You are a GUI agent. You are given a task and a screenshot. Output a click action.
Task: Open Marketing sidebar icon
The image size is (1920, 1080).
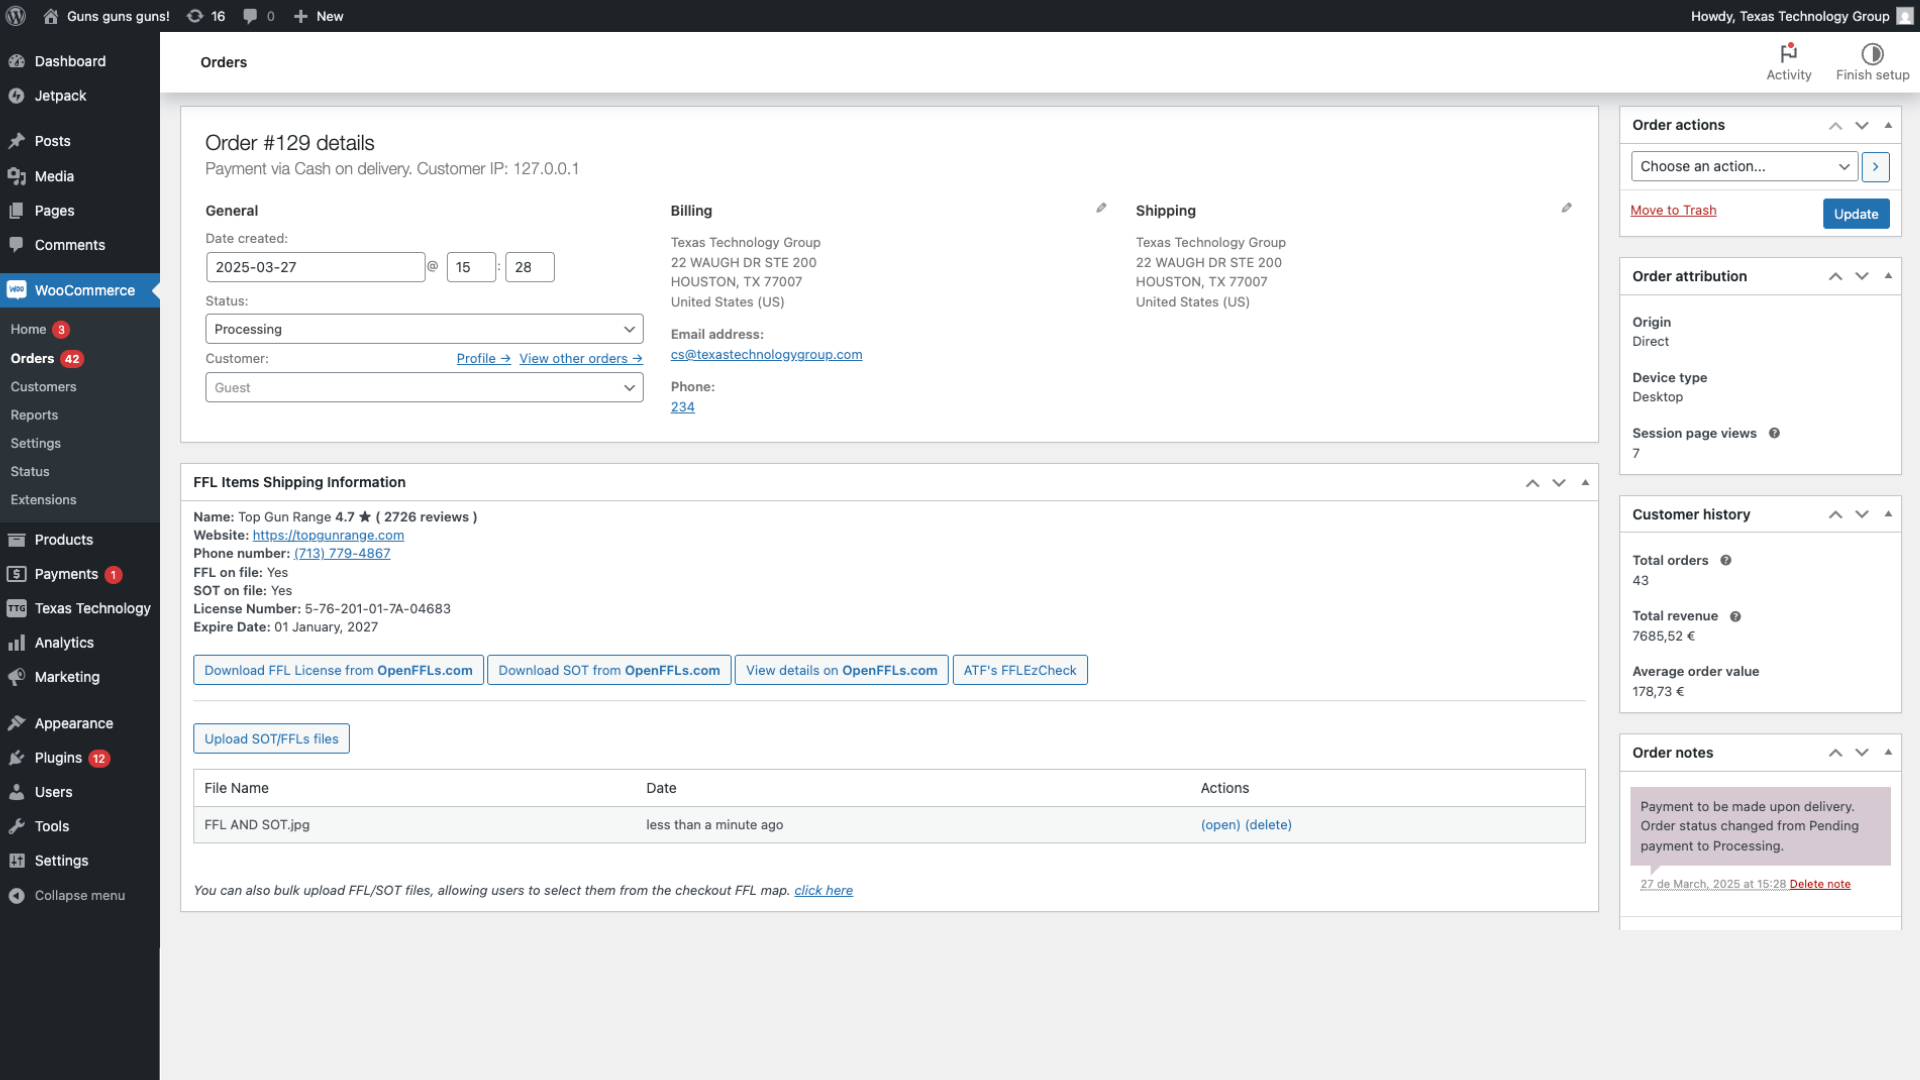point(16,677)
